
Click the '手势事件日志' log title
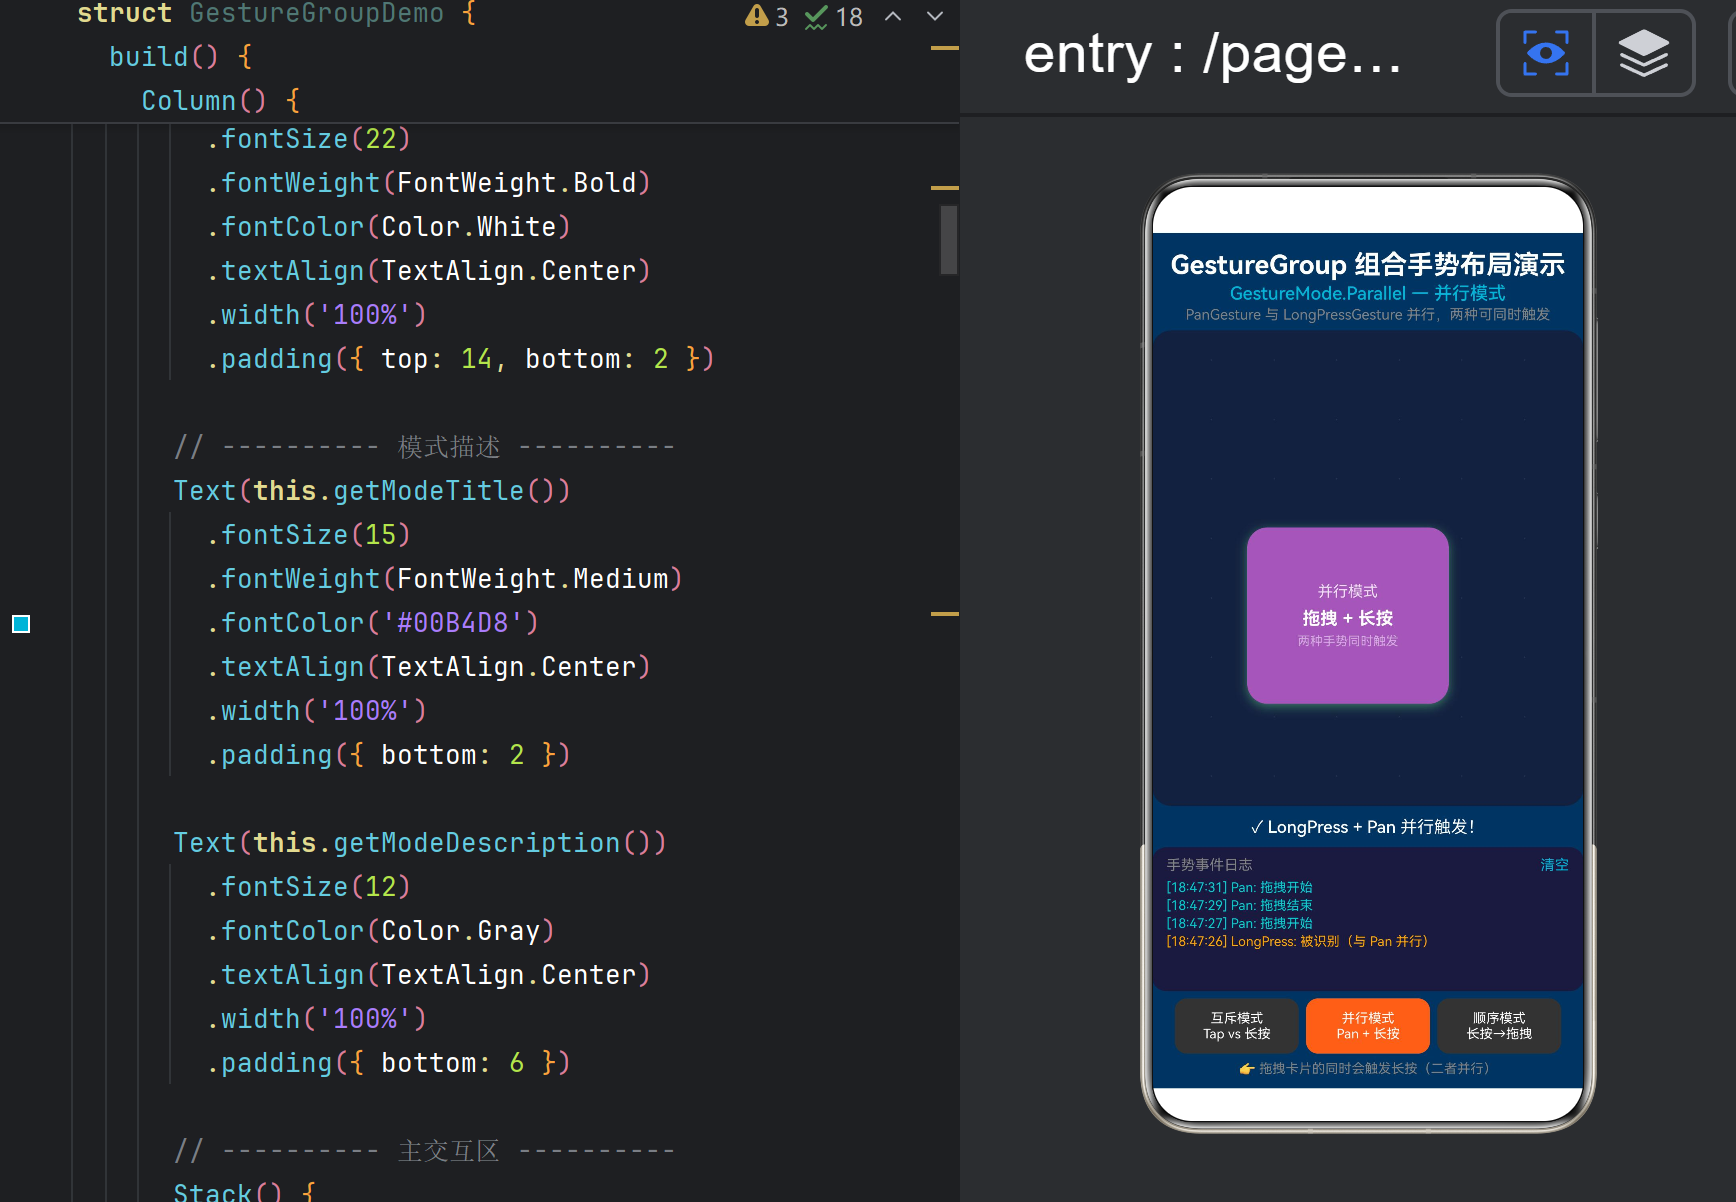1209,865
